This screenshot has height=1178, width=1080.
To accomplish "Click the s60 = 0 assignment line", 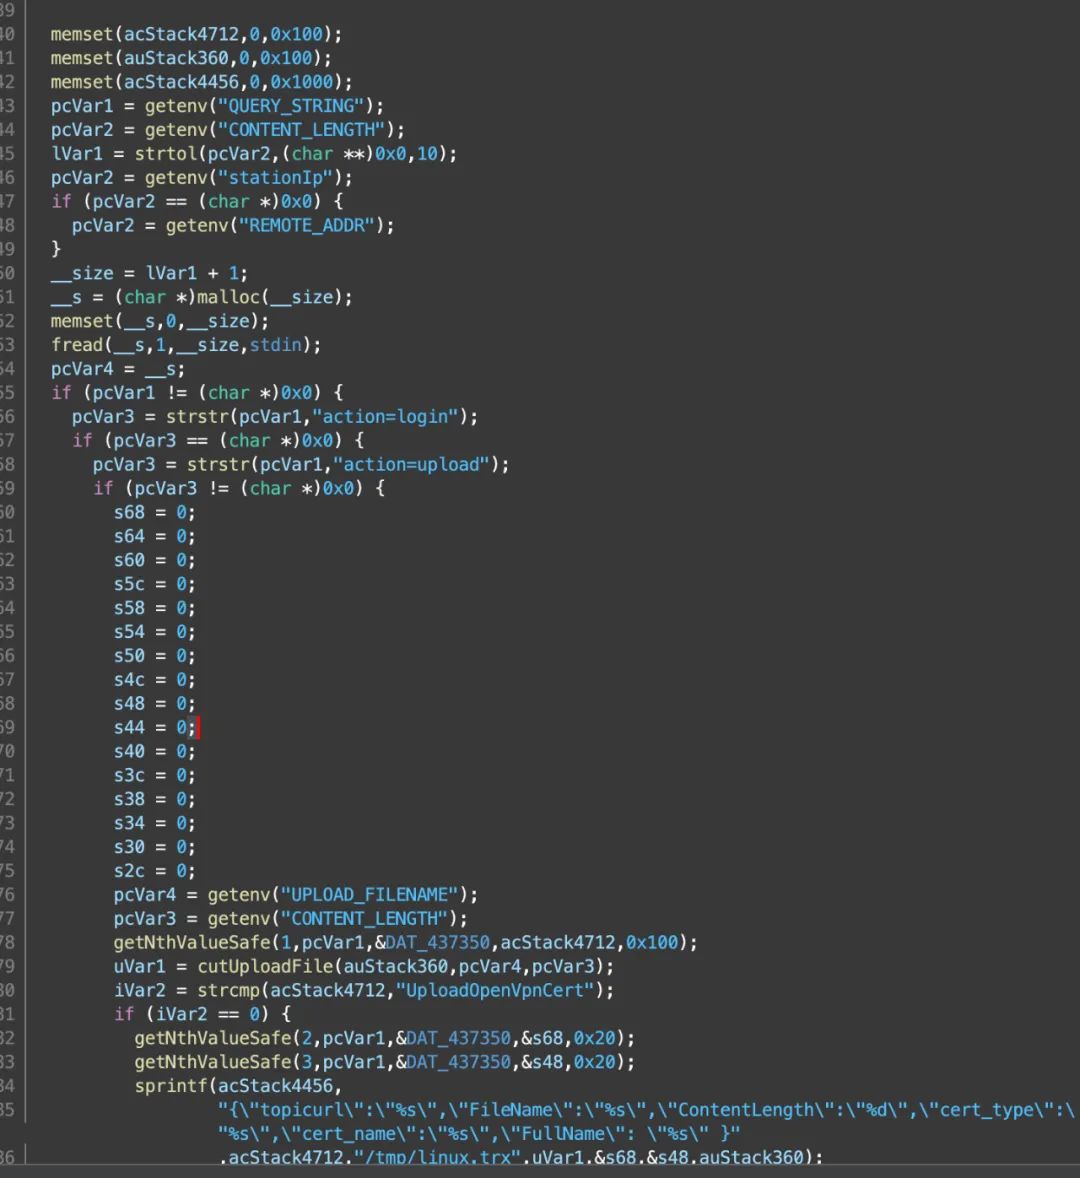I will pyautogui.click(x=154, y=561).
